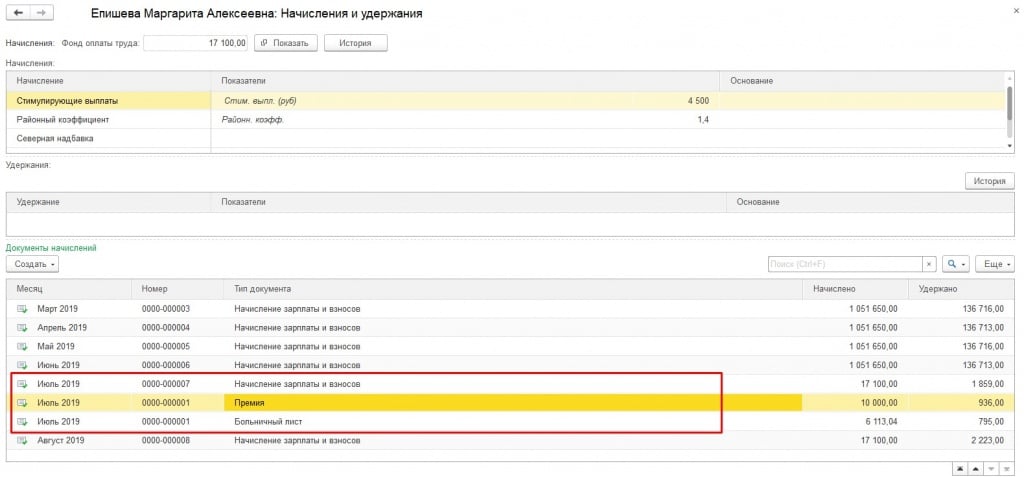Expand the Еще menu

tap(995, 264)
